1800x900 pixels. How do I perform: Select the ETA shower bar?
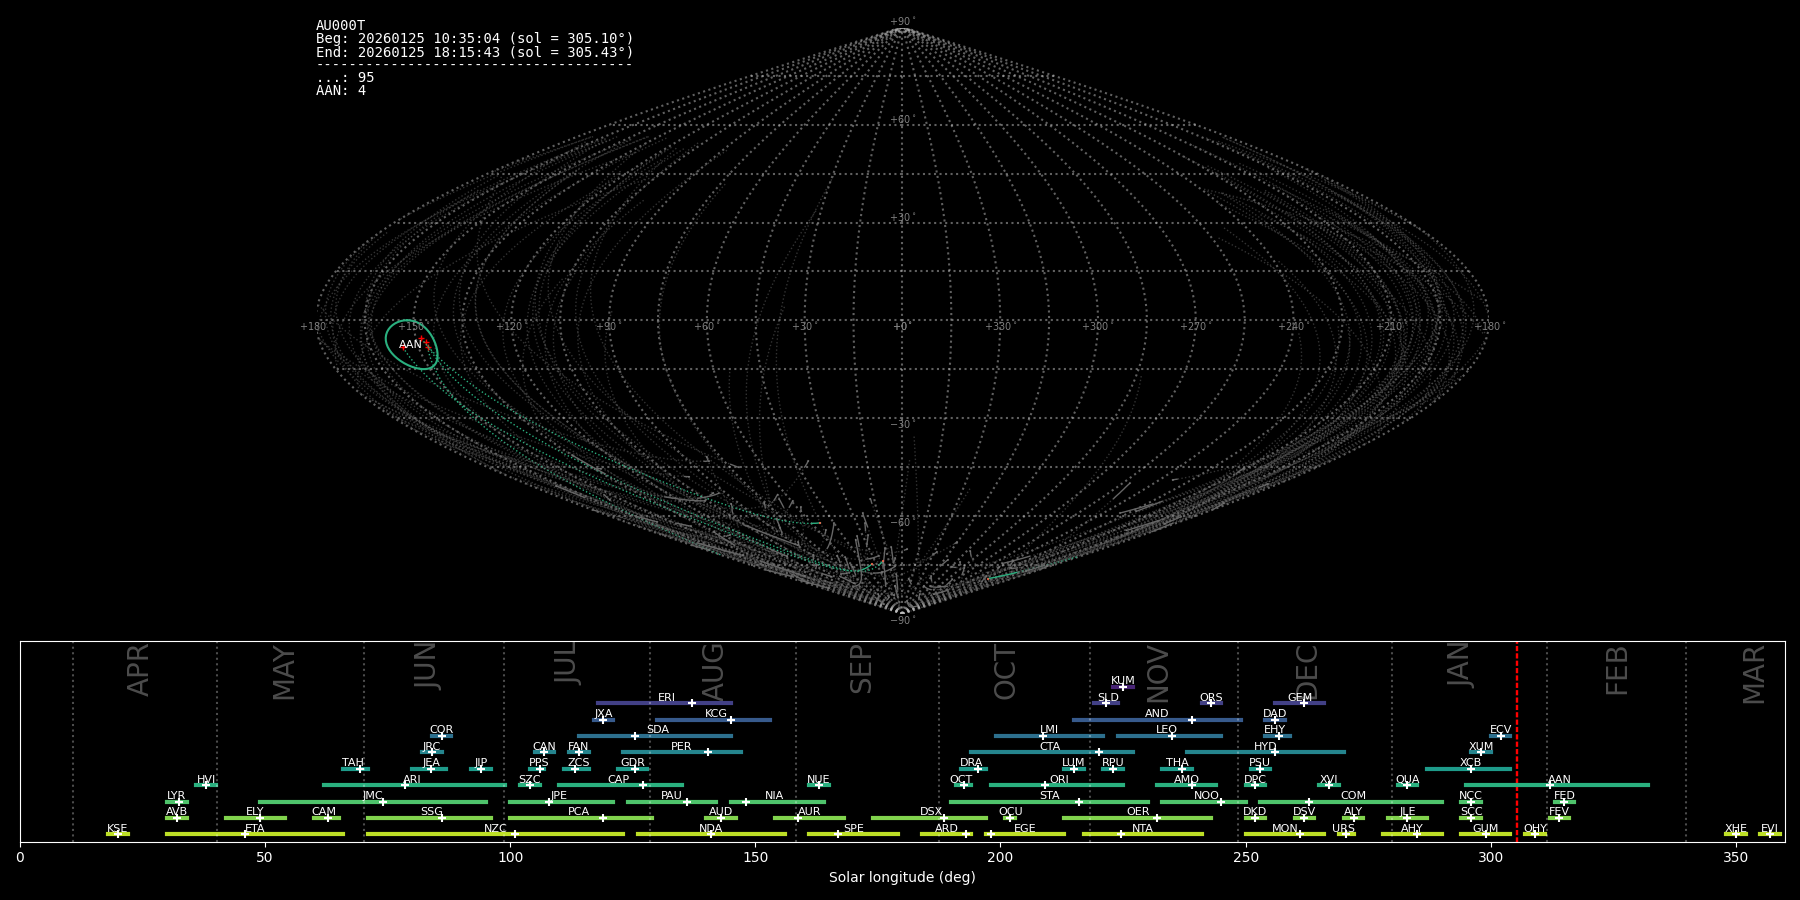[255, 834]
